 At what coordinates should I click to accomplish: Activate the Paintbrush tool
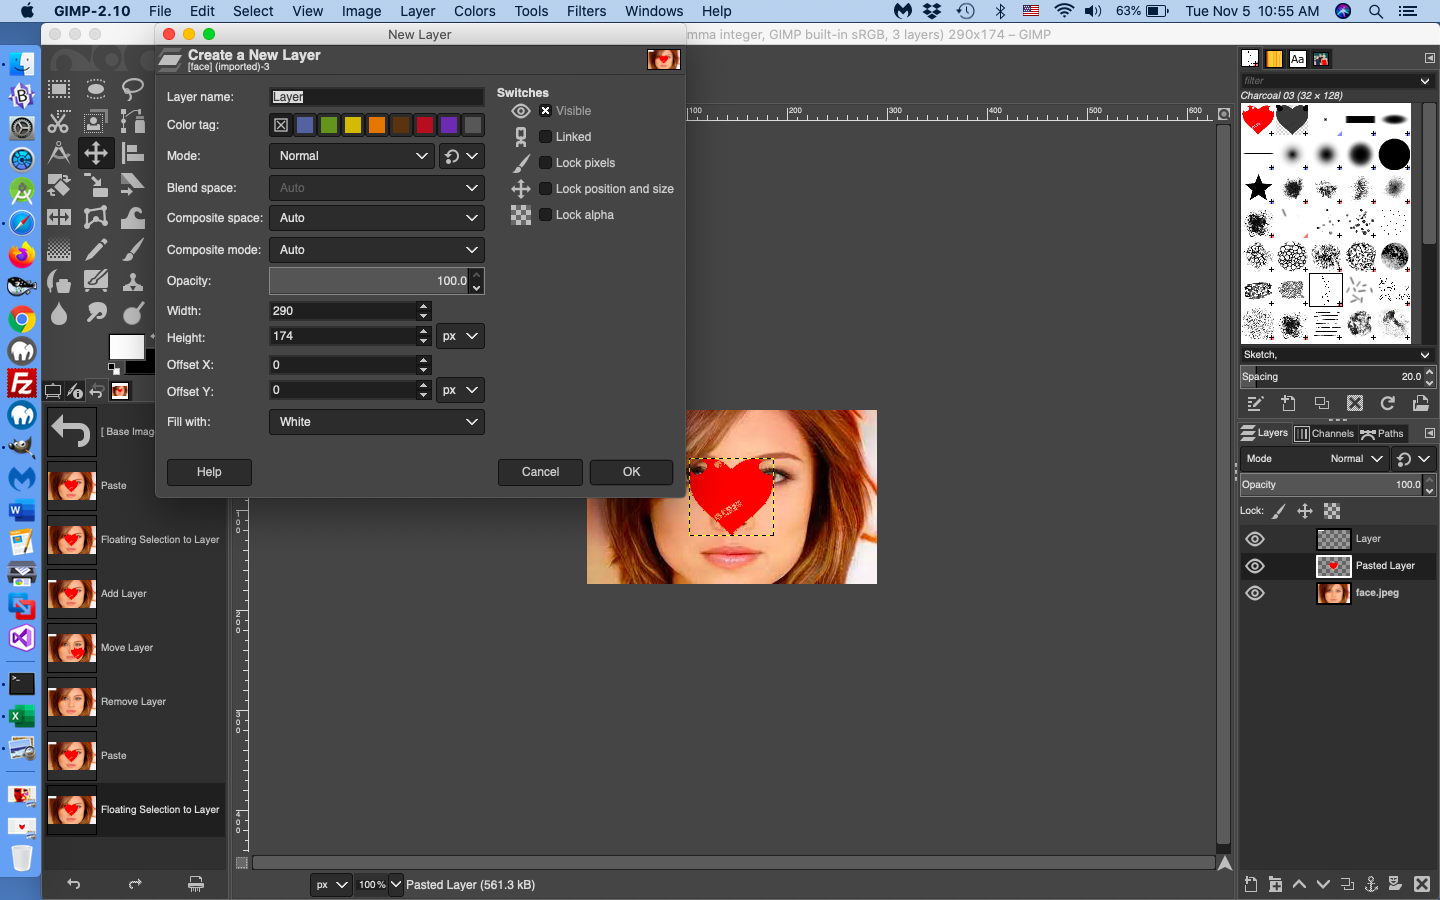pyautogui.click(x=132, y=250)
